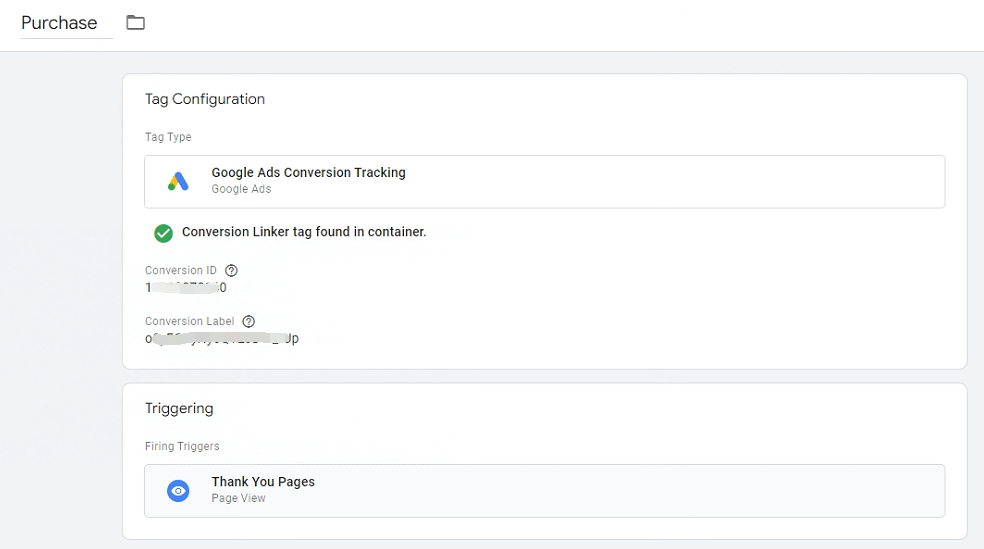Click the blurred Conversion Label value
This screenshot has height=549, width=984.
point(222,338)
